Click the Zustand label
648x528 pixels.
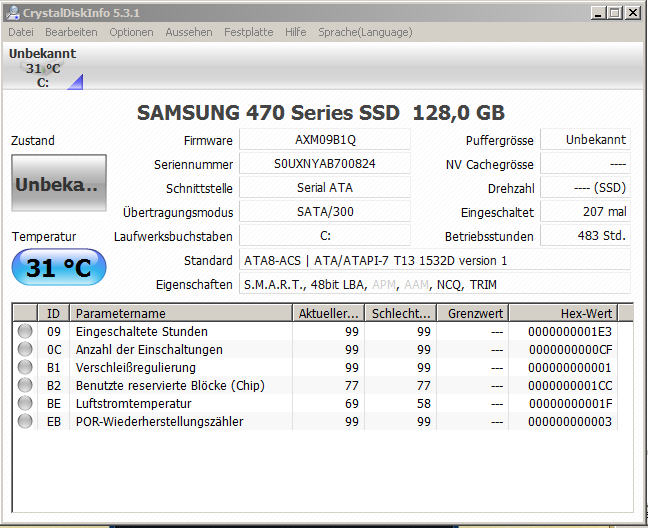pyautogui.click(x=33, y=140)
